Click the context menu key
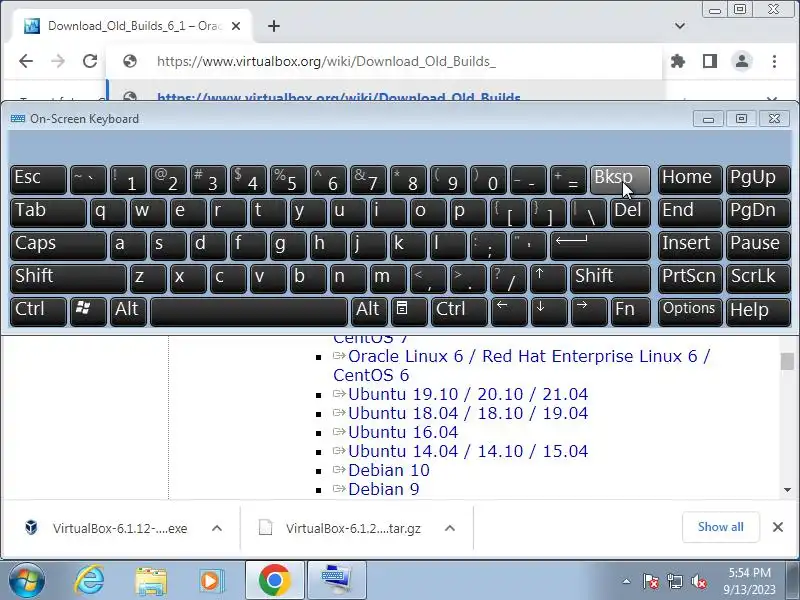The height and width of the screenshot is (600, 800). click(409, 311)
